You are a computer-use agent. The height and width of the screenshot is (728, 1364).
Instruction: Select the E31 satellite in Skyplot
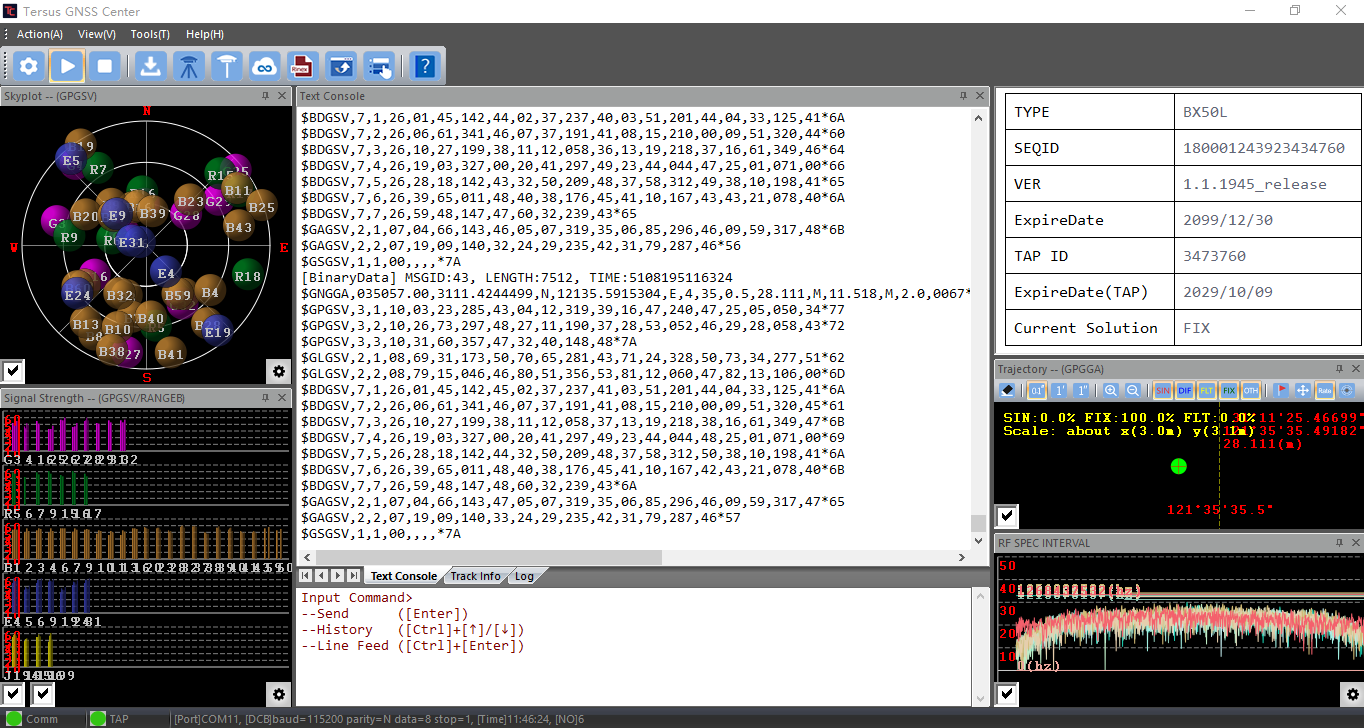click(132, 242)
